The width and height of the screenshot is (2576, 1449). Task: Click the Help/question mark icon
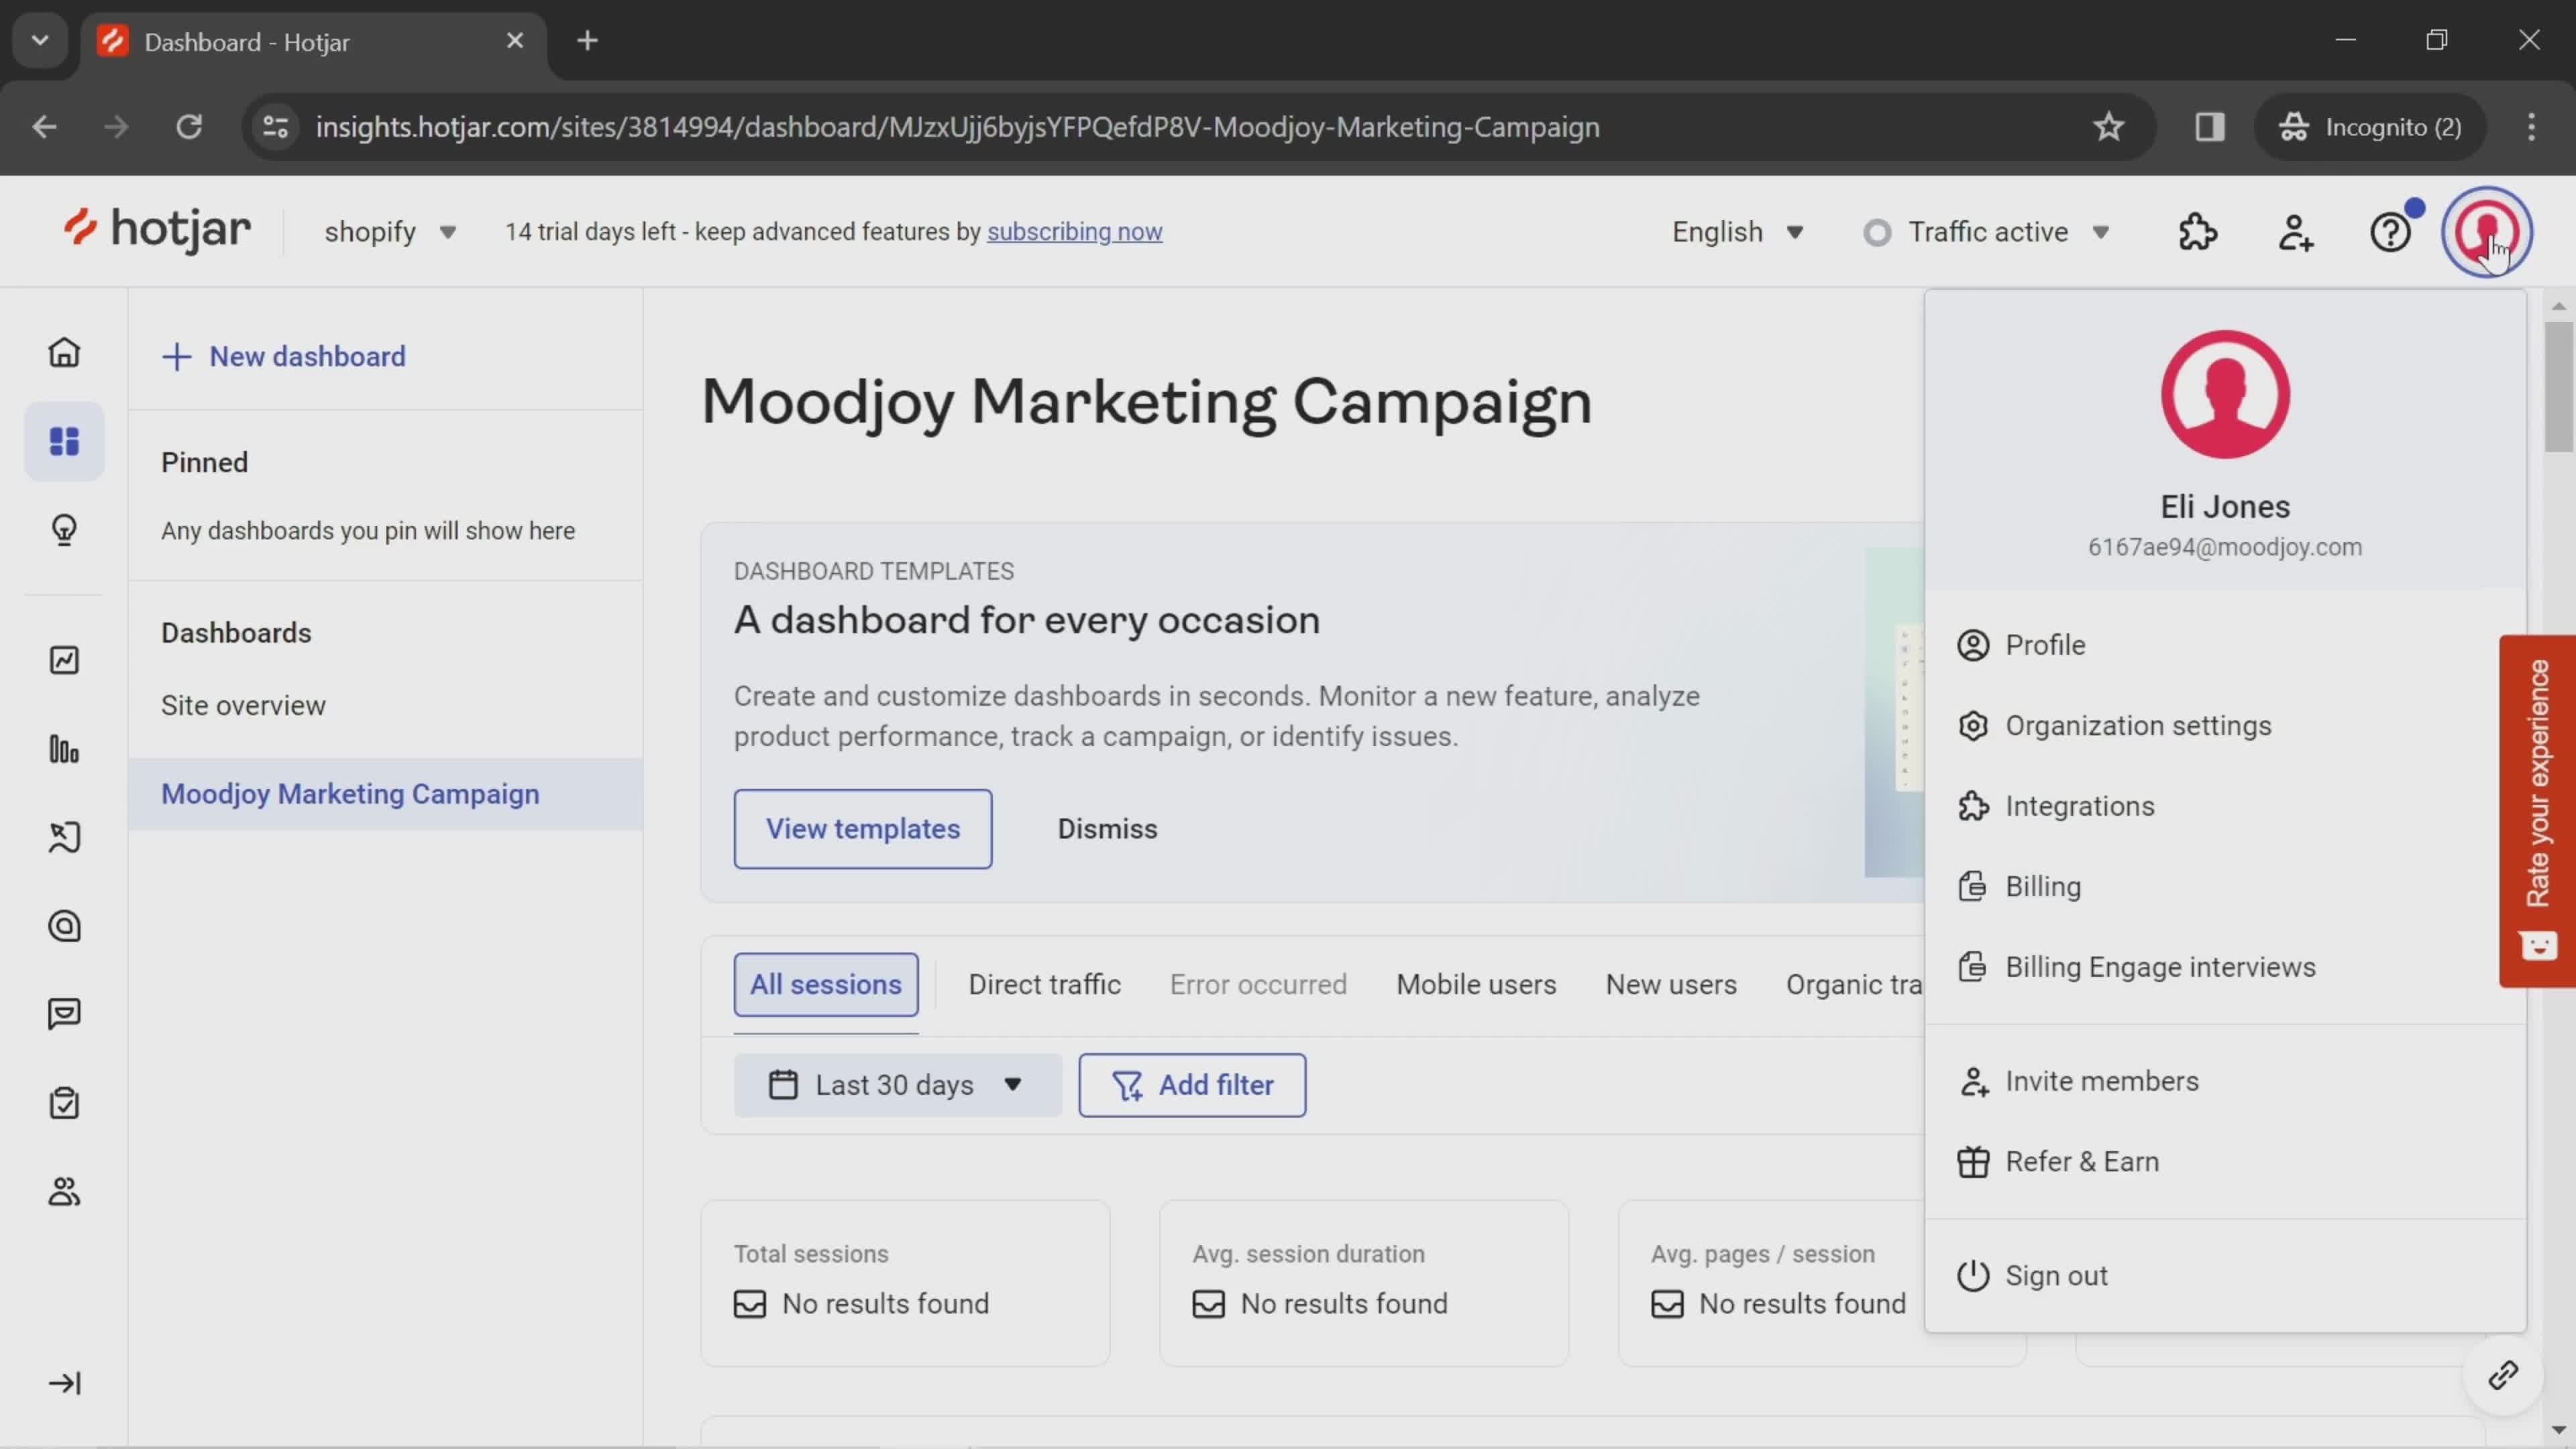2390,231
